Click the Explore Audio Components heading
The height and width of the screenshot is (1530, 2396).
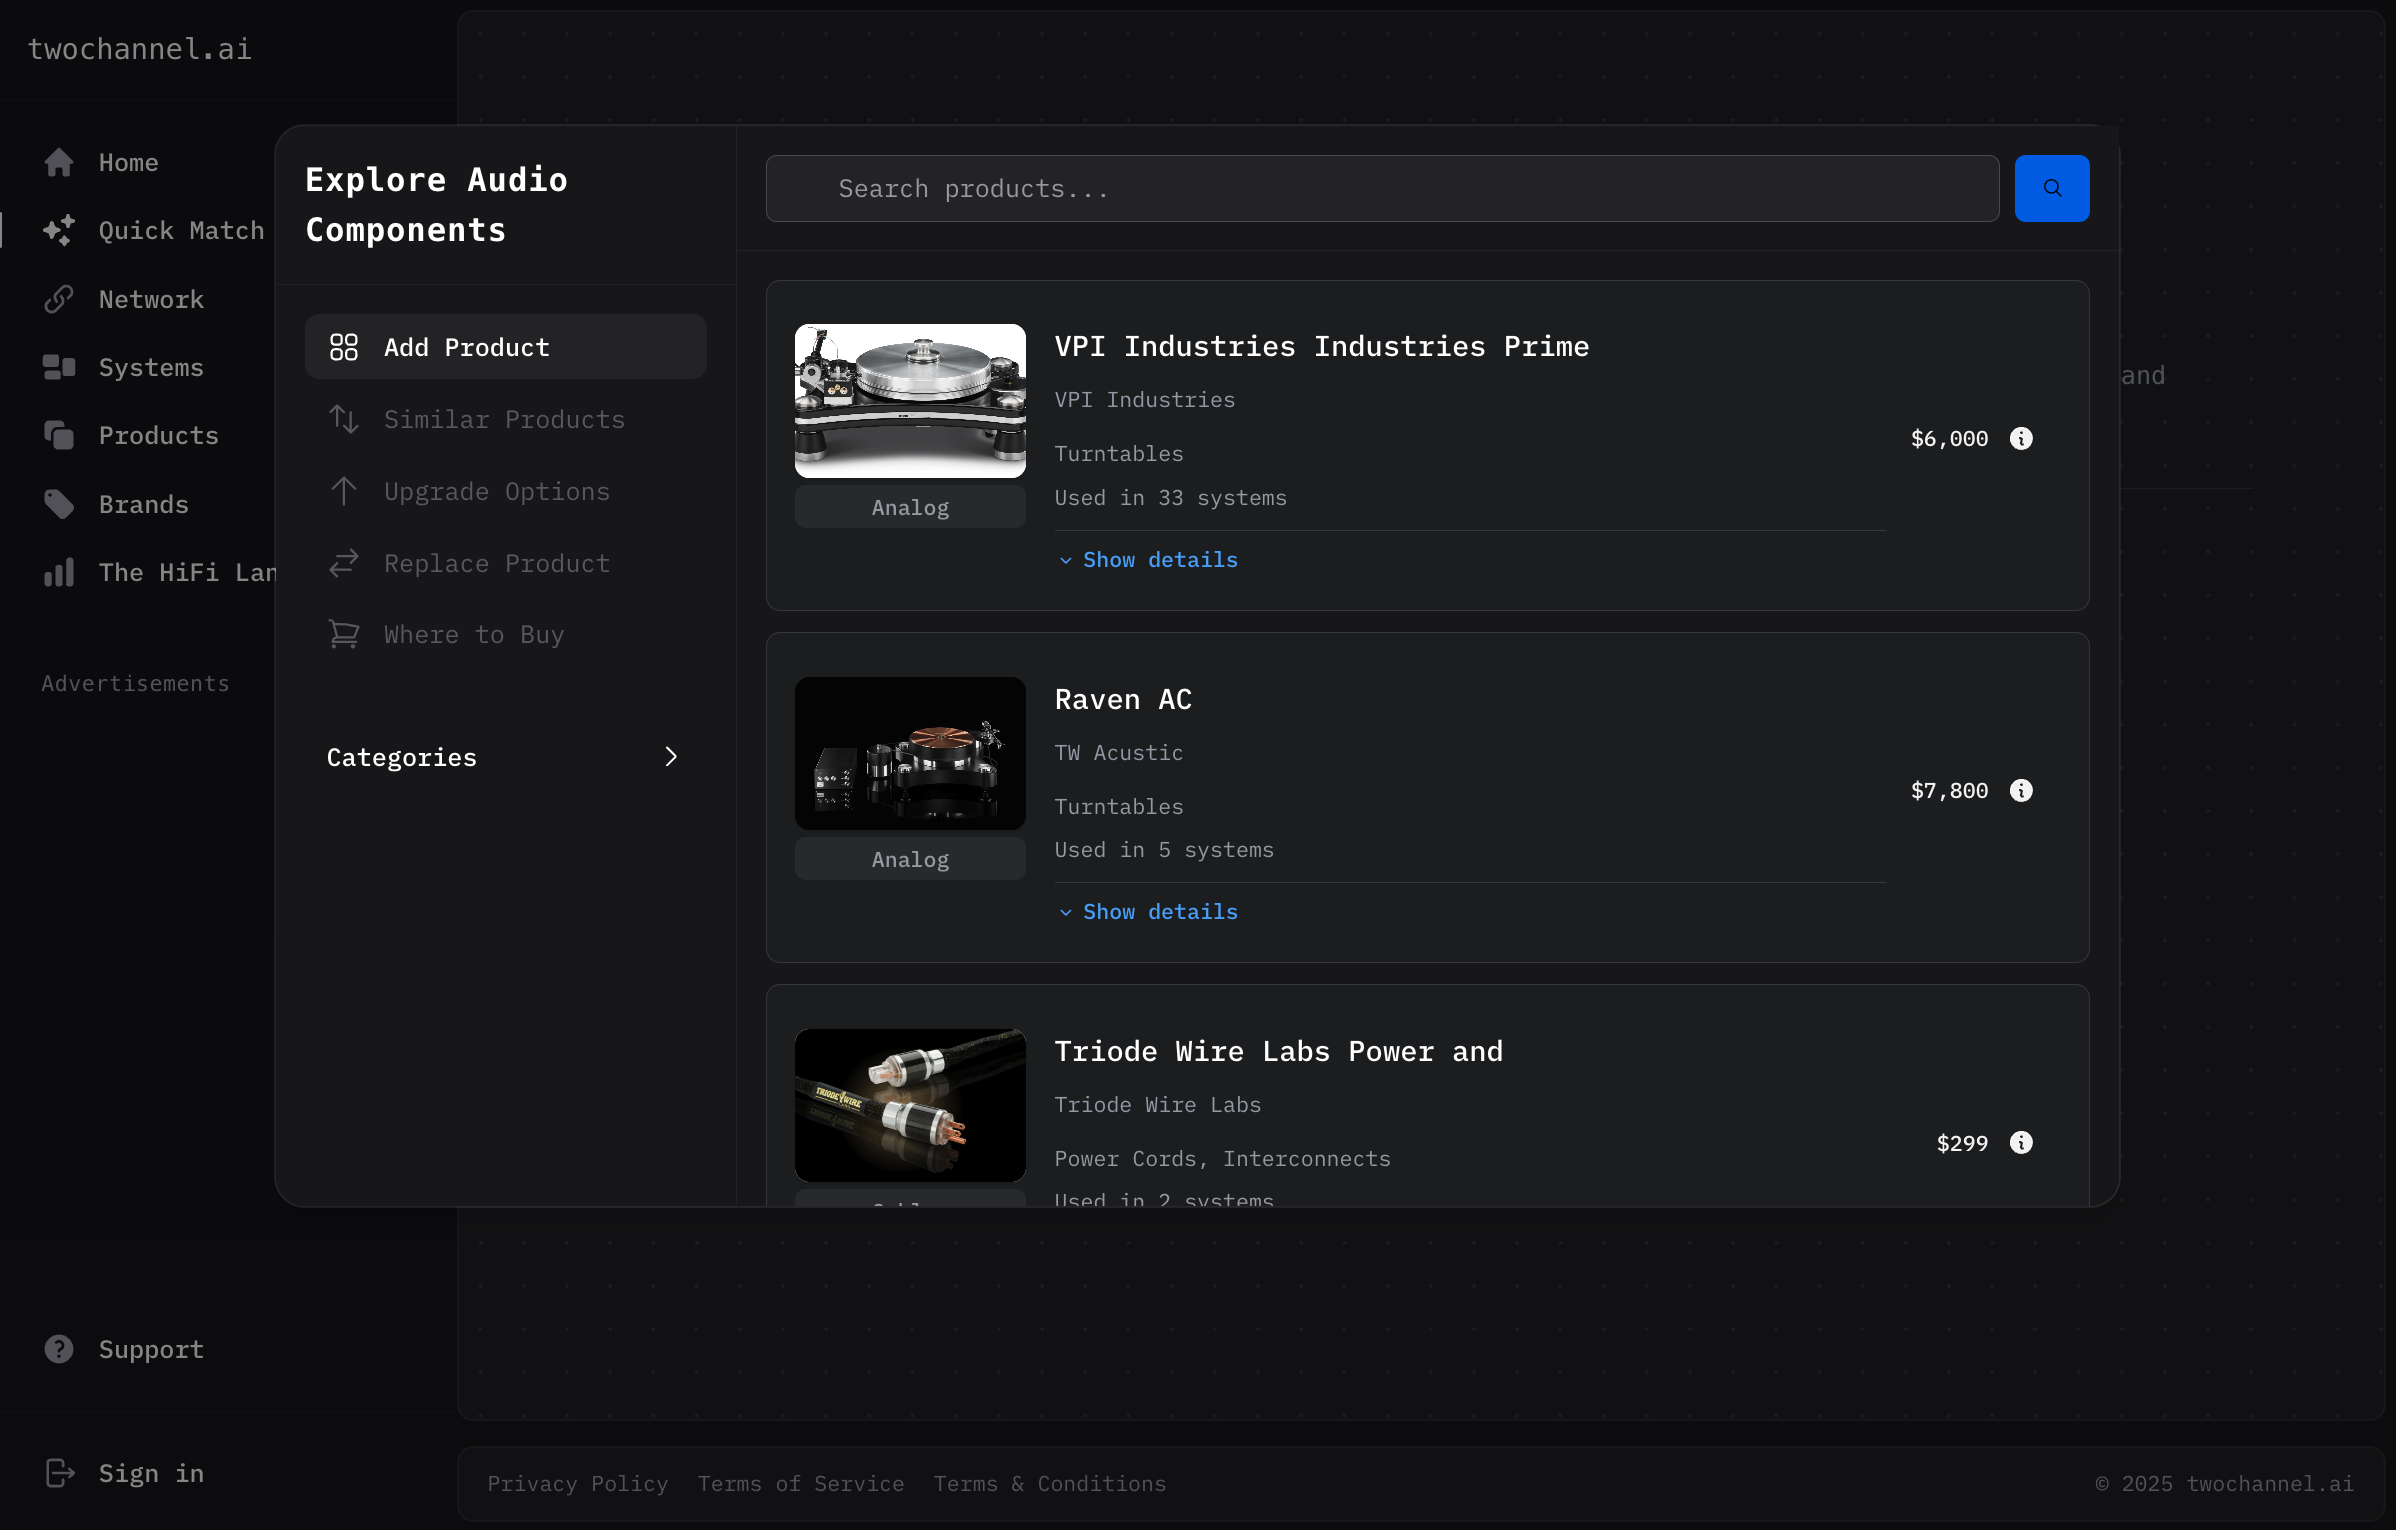436,204
